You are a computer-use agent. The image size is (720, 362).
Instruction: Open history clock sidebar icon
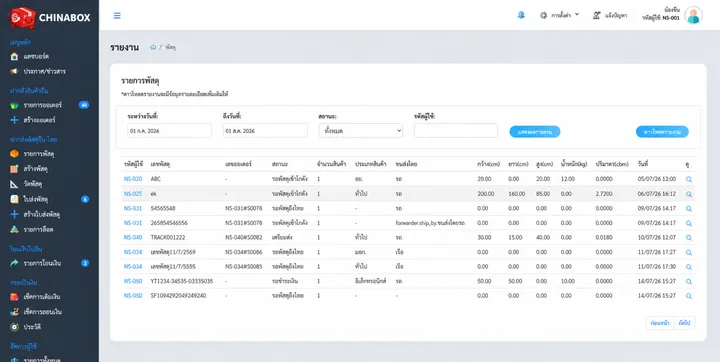(x=14, y=327)
